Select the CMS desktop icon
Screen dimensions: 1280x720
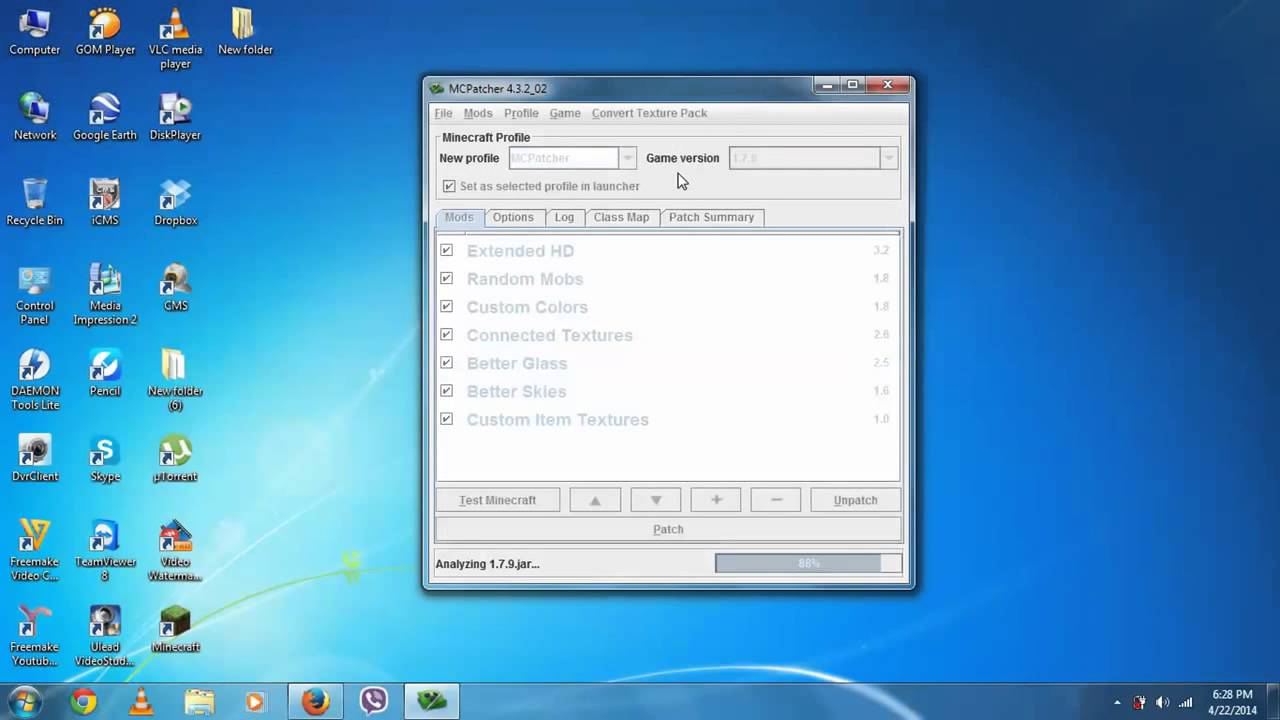pyautogui.click(x=175, y=287)
